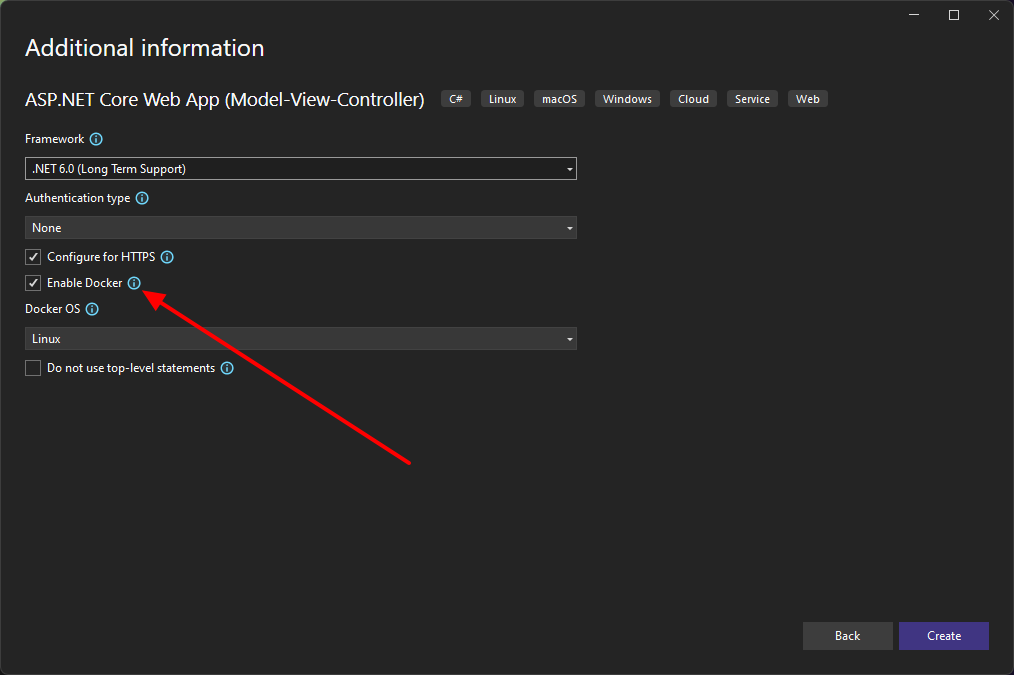
Task: Click the Additional information heading
Action: (145, 48)
